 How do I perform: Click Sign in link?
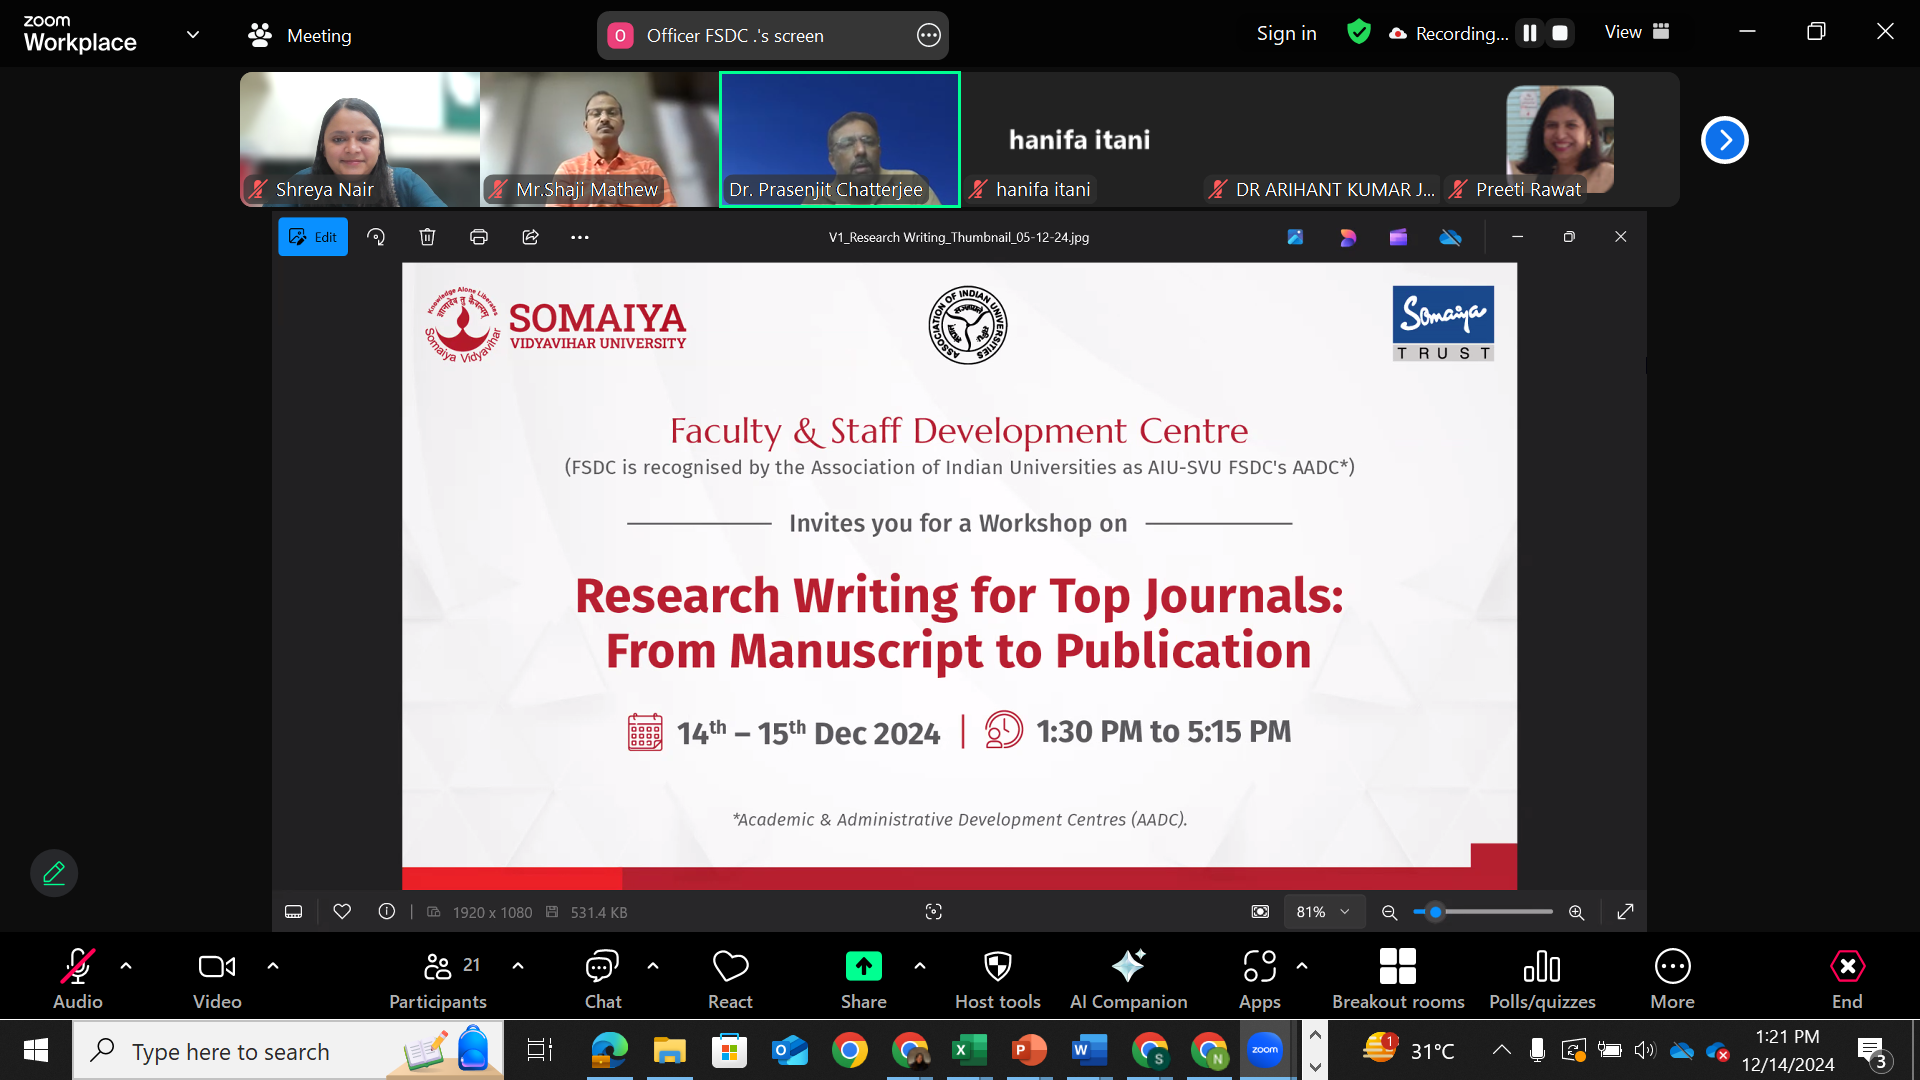1286,33
